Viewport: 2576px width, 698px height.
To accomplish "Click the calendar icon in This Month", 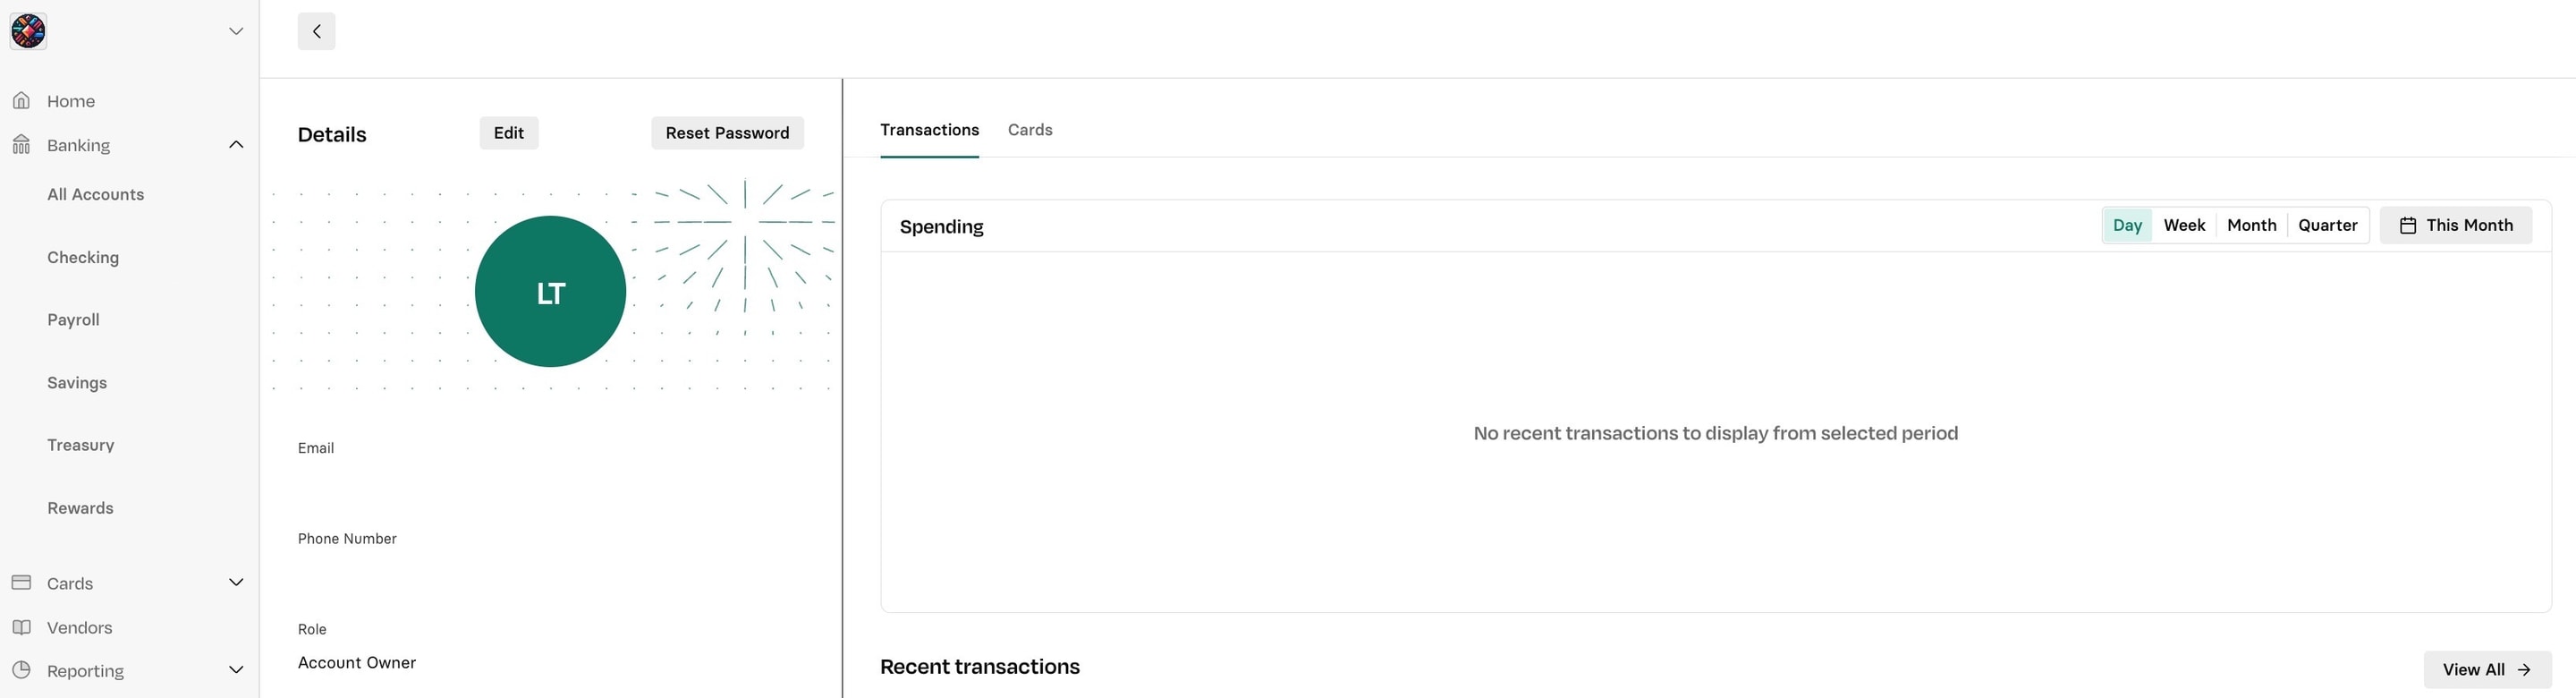I will [2408, 225].
